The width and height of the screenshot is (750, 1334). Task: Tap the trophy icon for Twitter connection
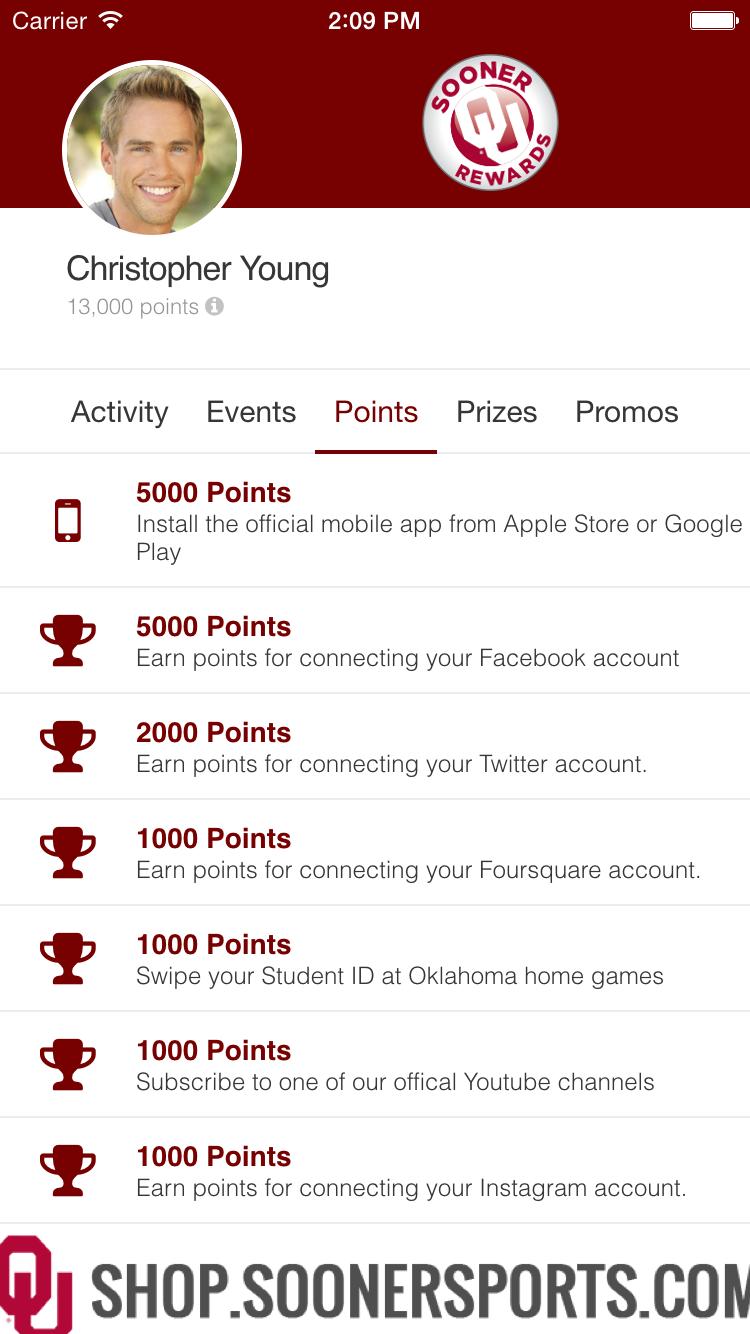pyautogui.click(x=68, y=747)
